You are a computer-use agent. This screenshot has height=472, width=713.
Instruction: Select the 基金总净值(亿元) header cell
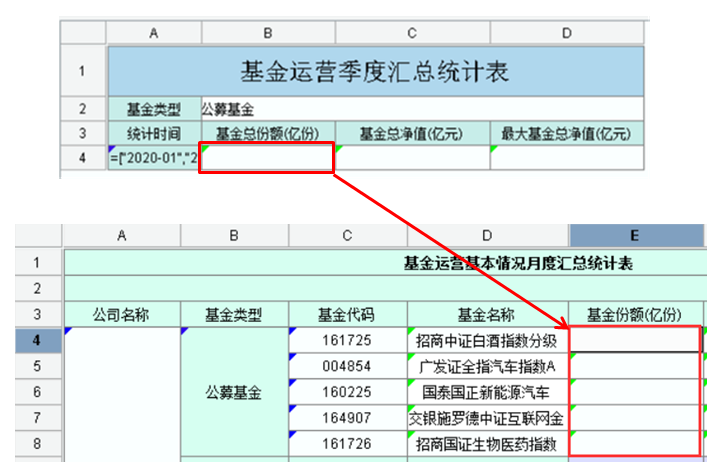(412, 134)
